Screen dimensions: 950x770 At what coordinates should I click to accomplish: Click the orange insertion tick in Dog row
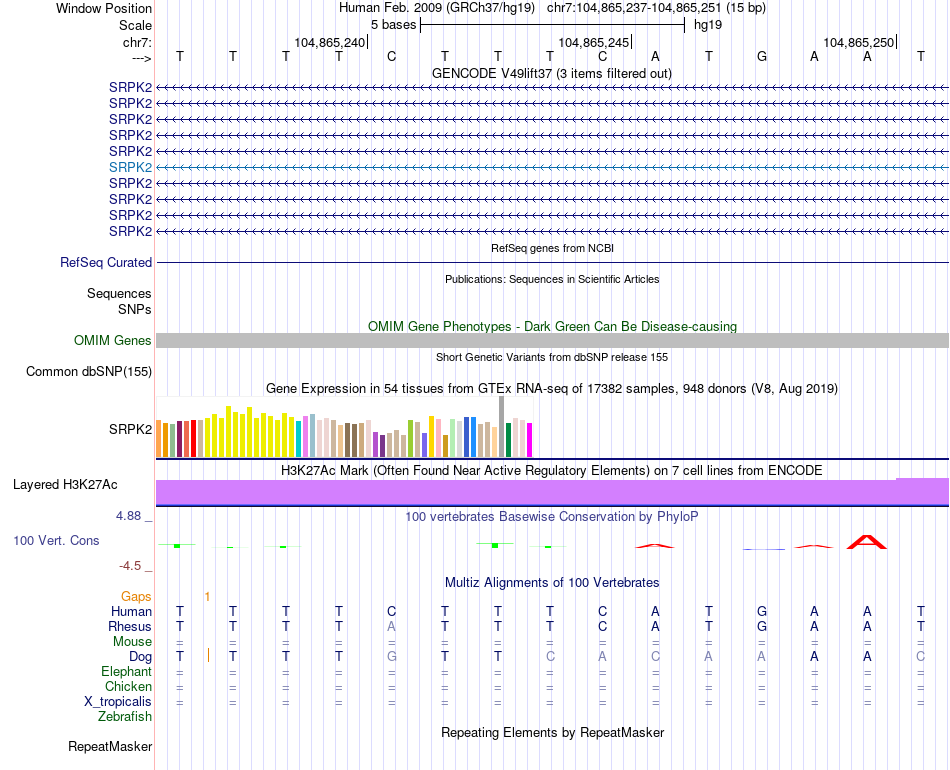pyautogui.click(x=208, y=655)
